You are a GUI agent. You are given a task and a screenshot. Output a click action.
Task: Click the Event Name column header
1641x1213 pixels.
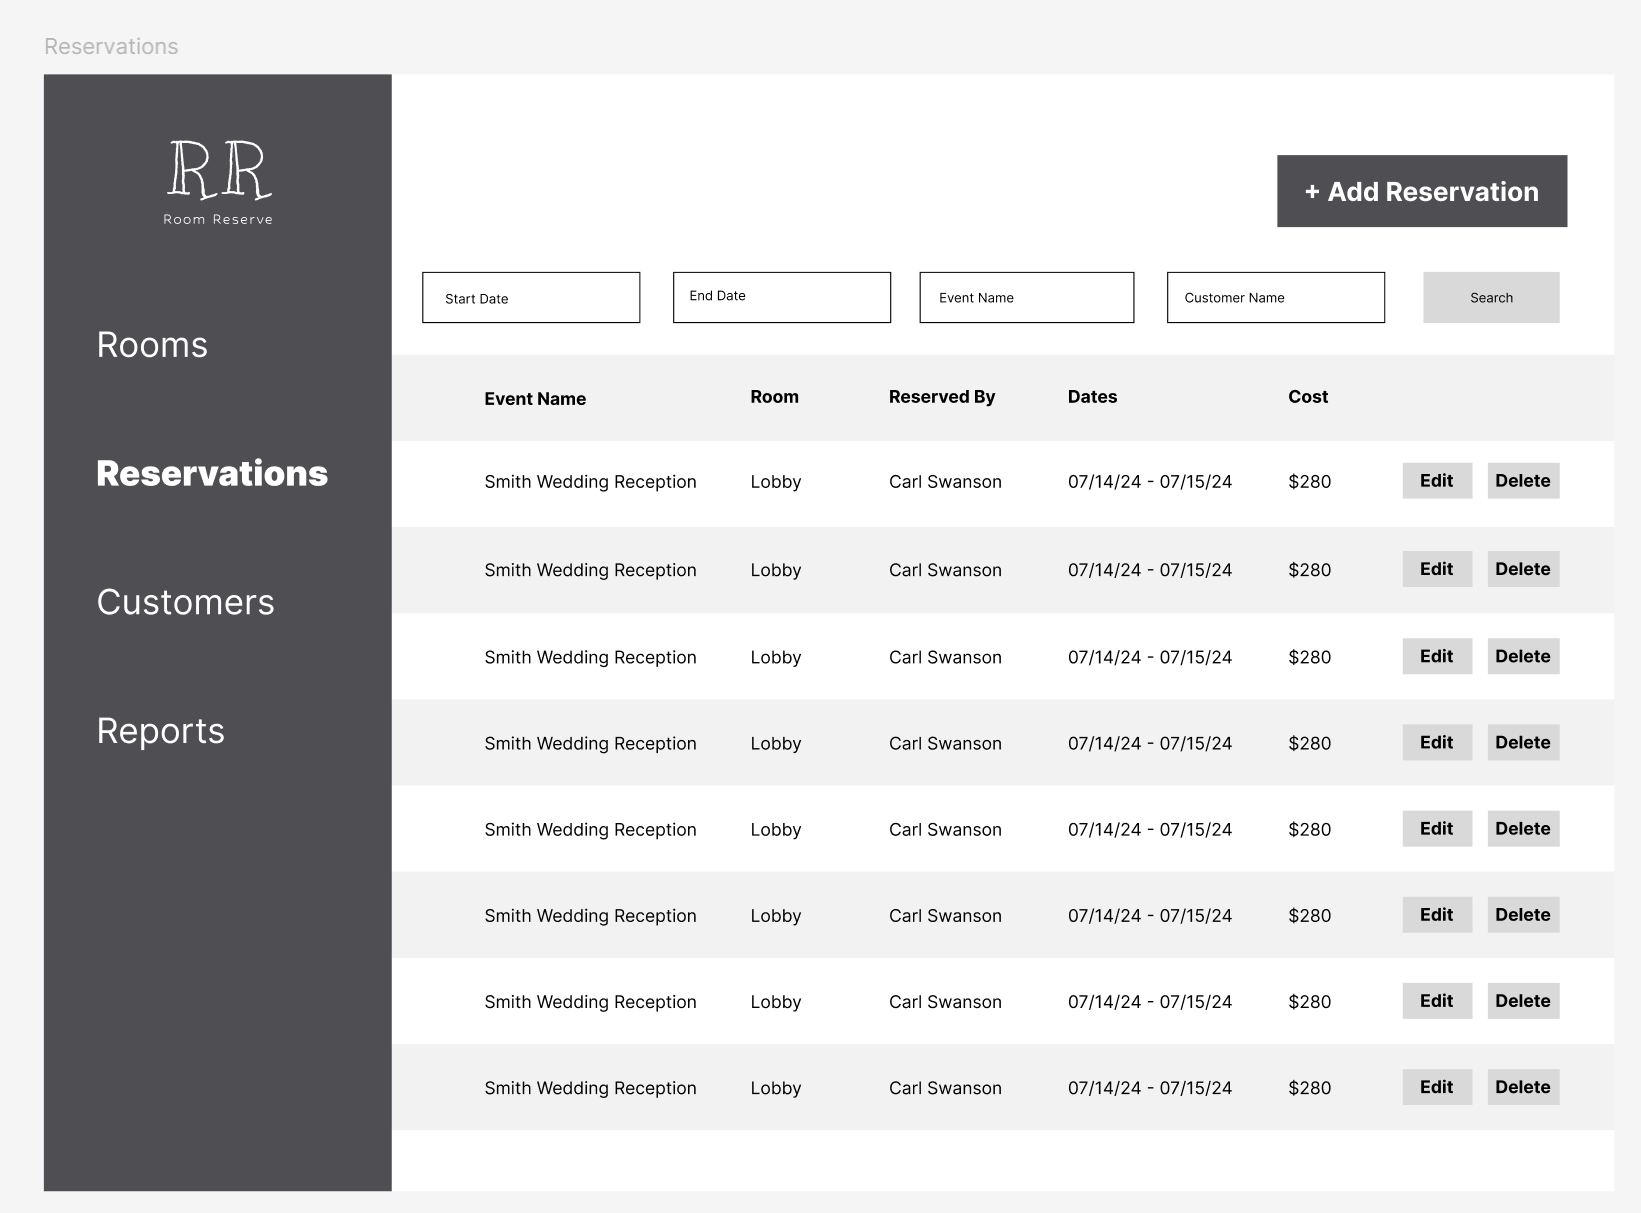pyautogui.click(x=535, y=398)
